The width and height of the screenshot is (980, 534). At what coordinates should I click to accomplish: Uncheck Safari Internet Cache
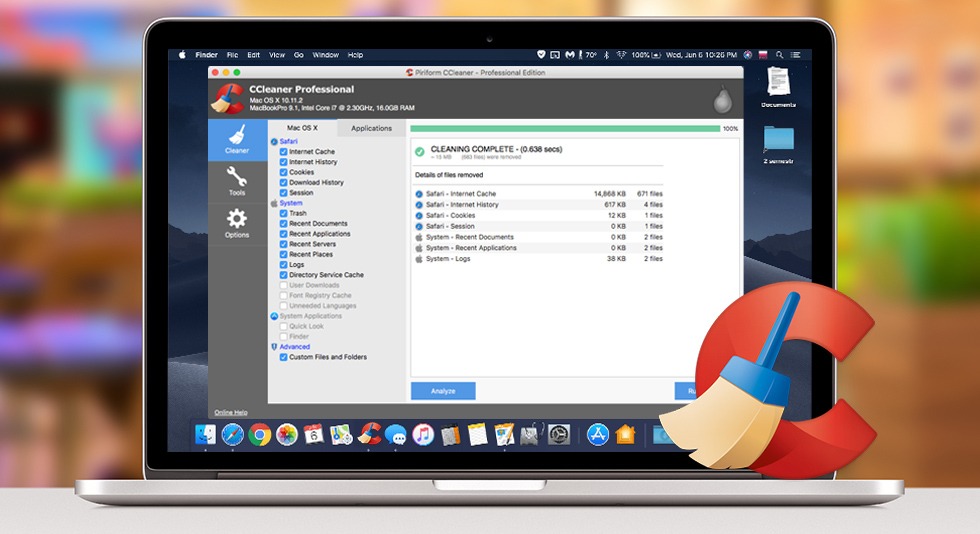(x=283, y=151)
